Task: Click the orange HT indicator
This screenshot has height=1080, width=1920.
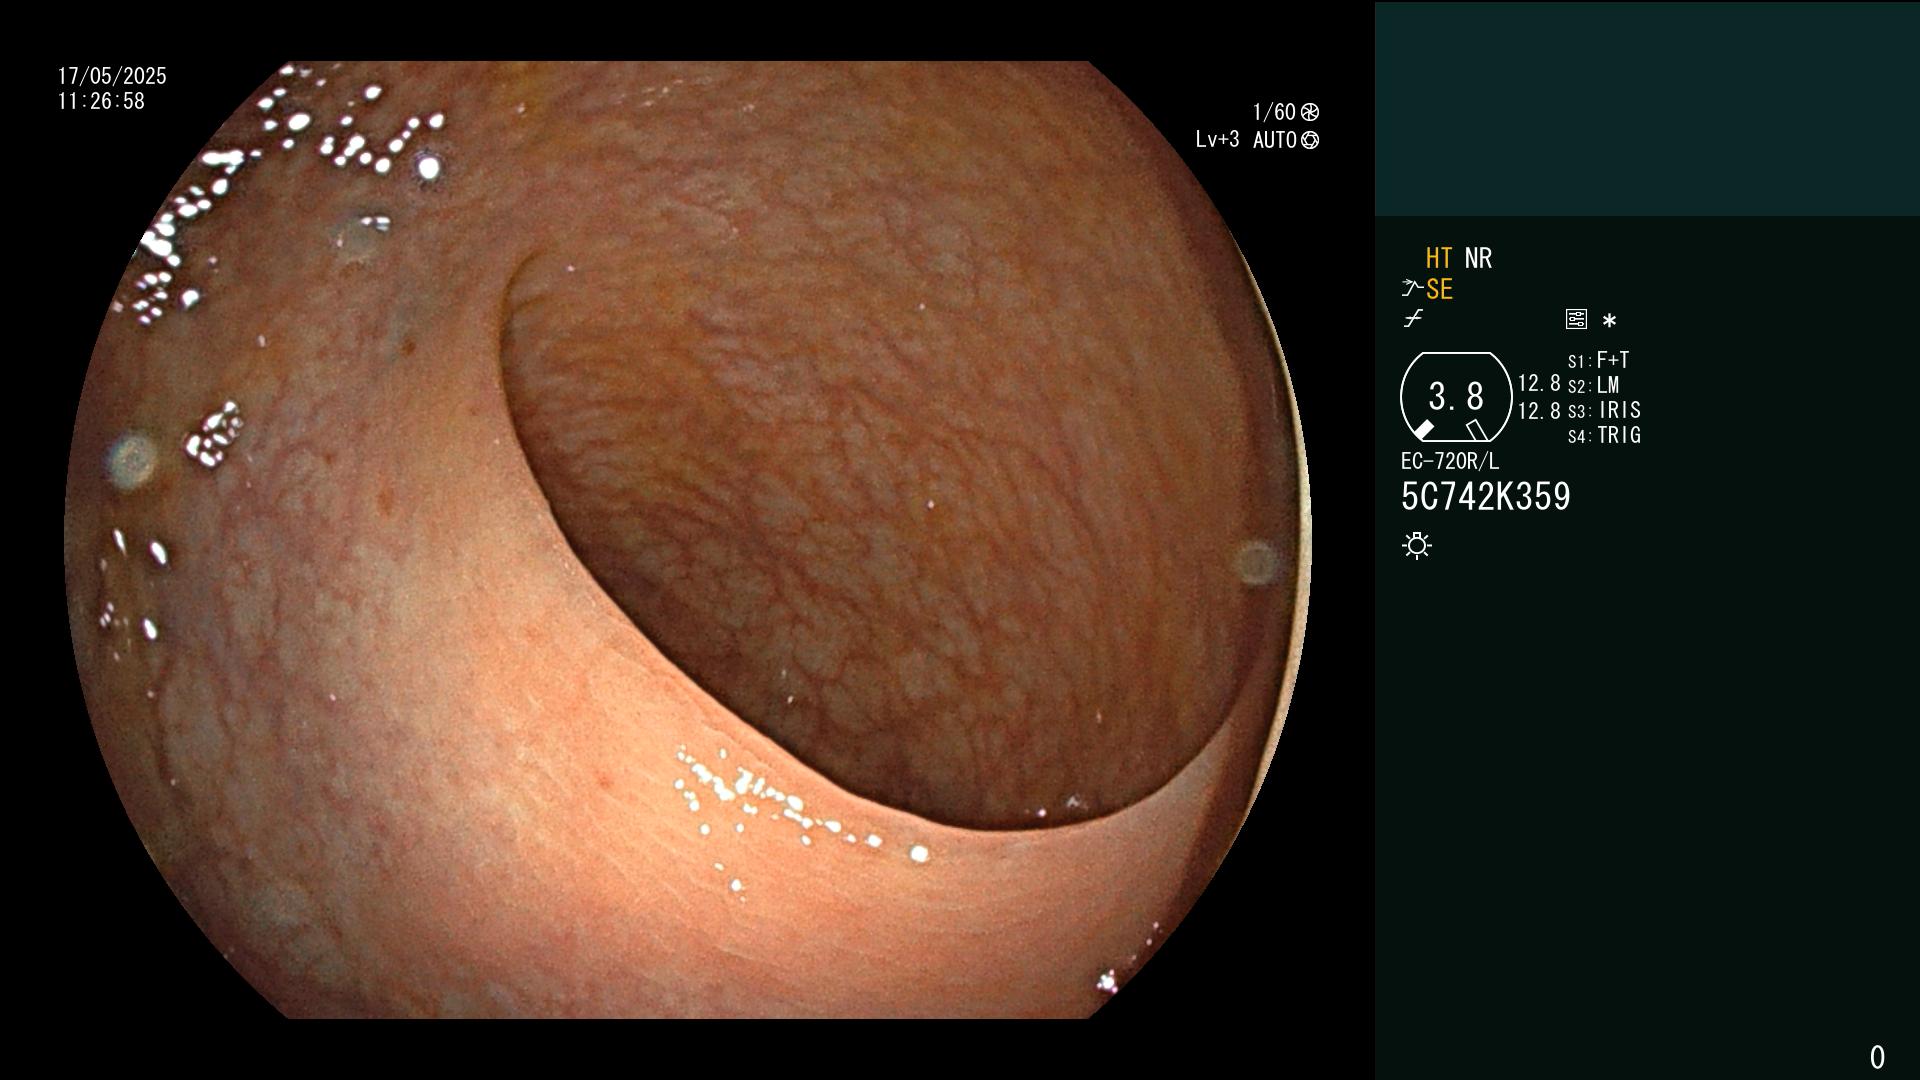Action: 1439,258
